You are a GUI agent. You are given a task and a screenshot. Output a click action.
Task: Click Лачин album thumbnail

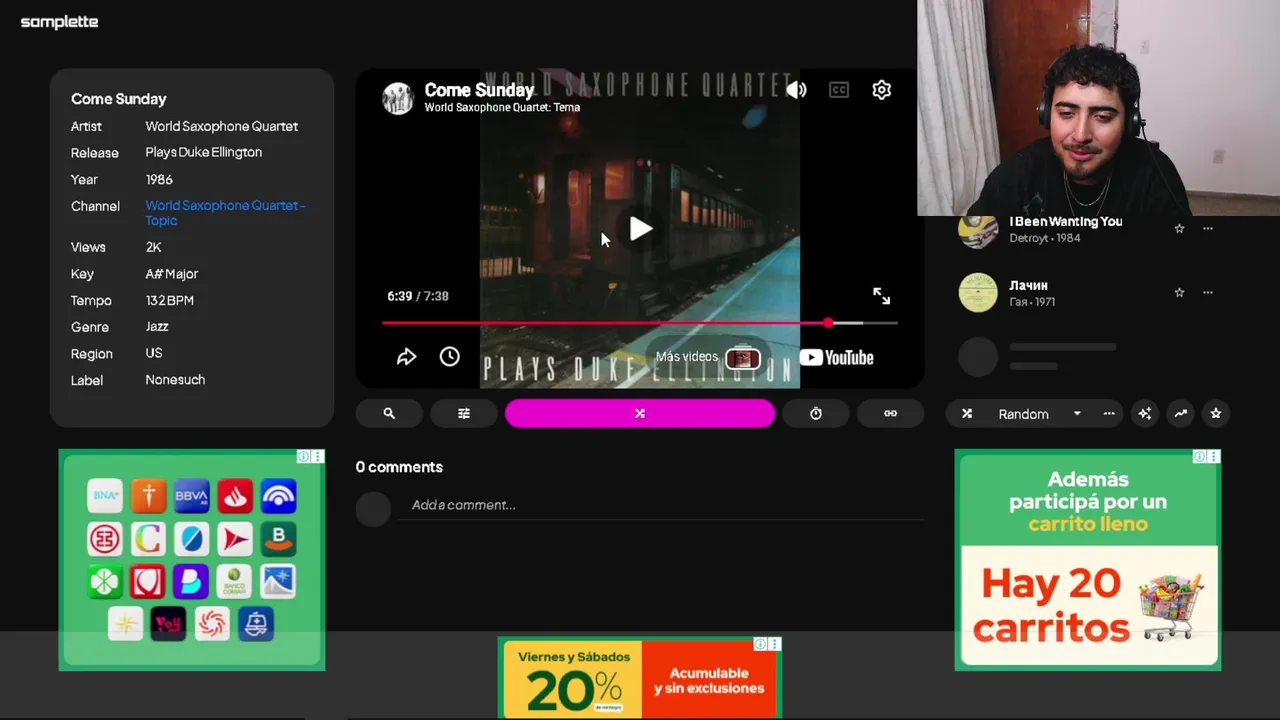[978, 292]
